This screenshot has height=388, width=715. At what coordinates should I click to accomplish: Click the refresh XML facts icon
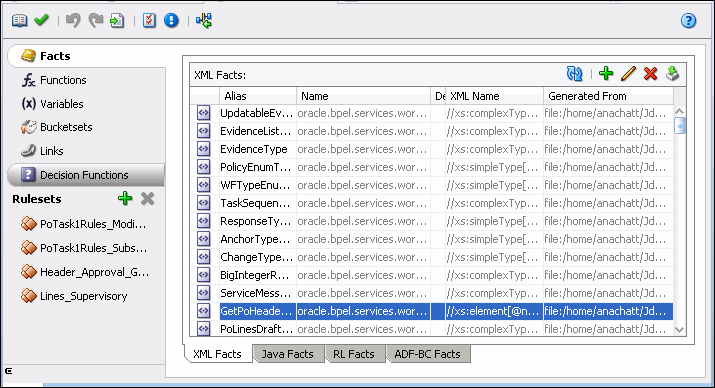(x=575, y=73)
